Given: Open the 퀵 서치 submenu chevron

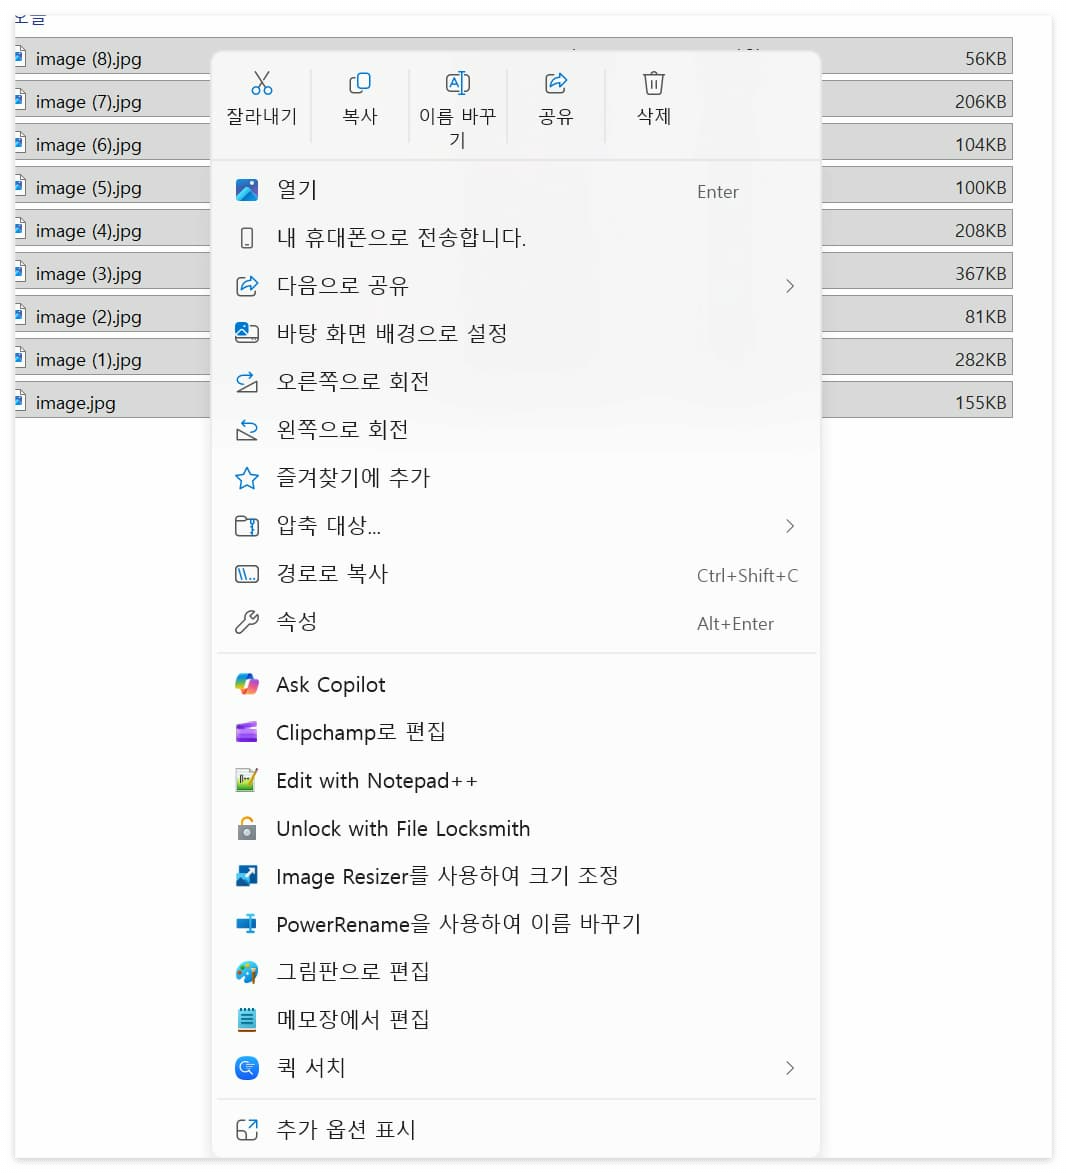Looking at the screenshot, I should (790, 1068).
